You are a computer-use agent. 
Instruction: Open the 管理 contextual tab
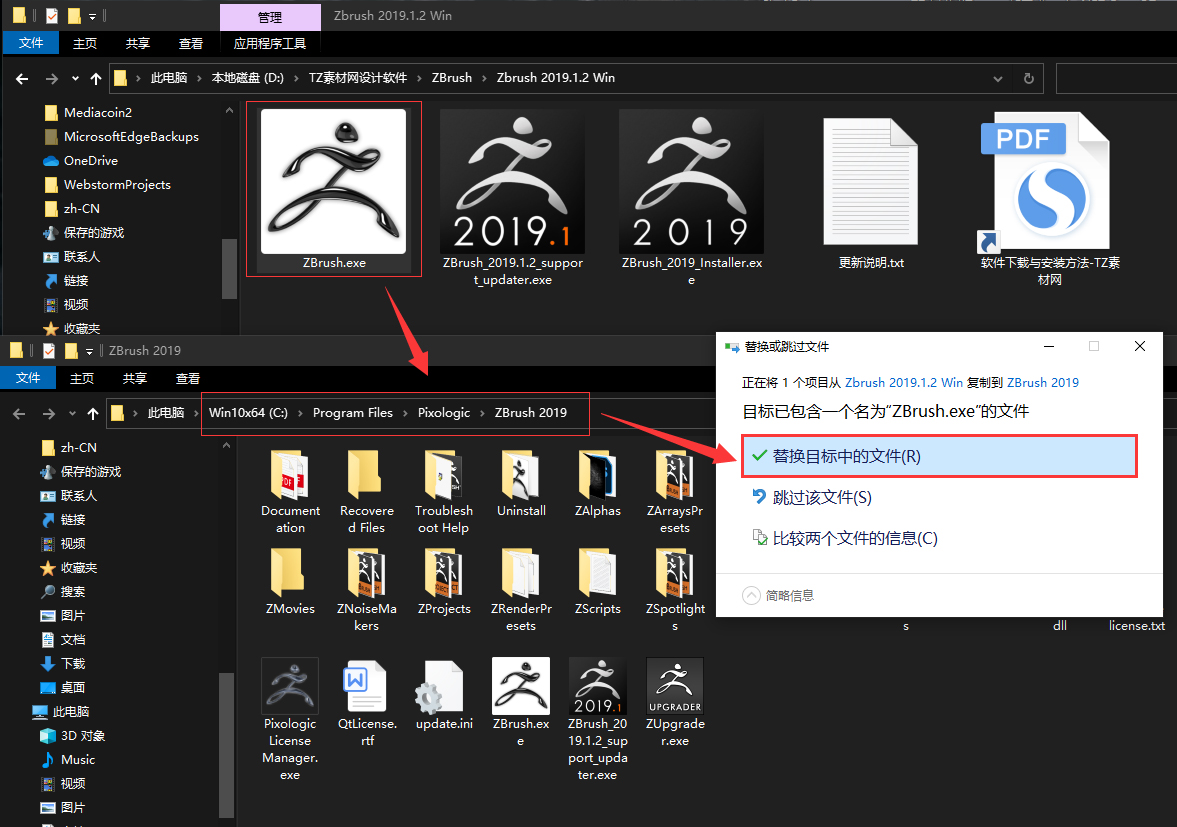pos(270,17)
